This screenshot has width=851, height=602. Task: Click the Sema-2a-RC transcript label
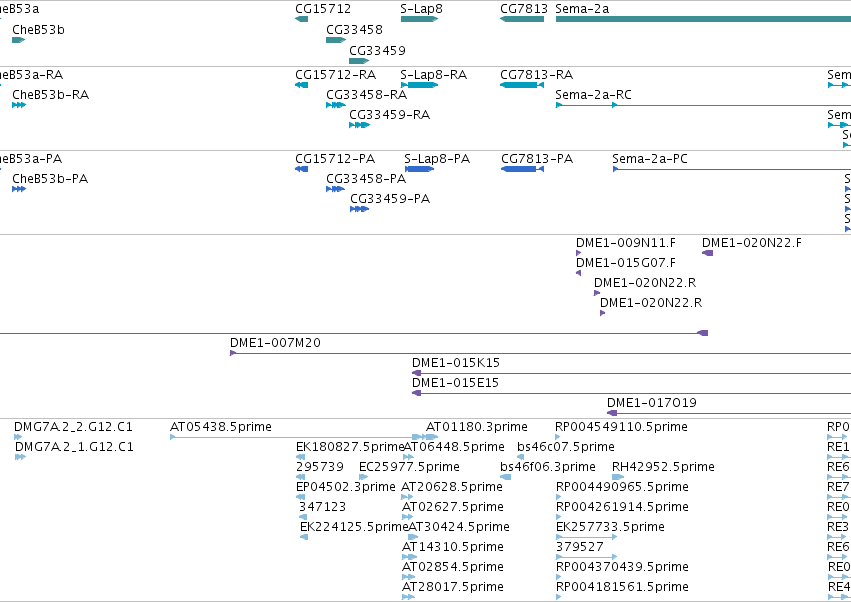coord(593,94)
